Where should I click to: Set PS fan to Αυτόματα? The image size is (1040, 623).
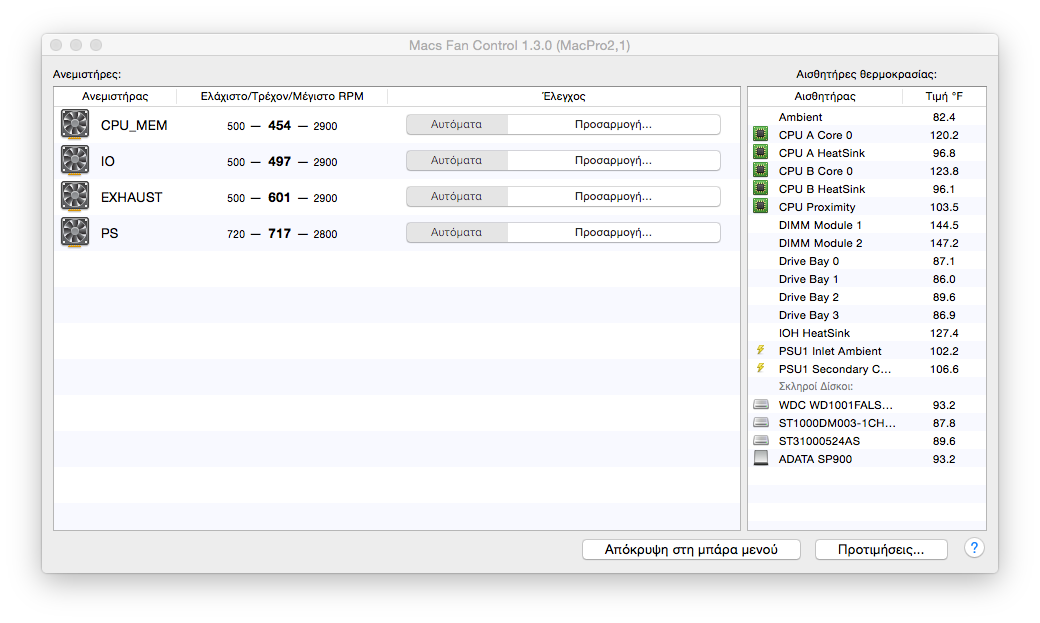tap(456, 232)
